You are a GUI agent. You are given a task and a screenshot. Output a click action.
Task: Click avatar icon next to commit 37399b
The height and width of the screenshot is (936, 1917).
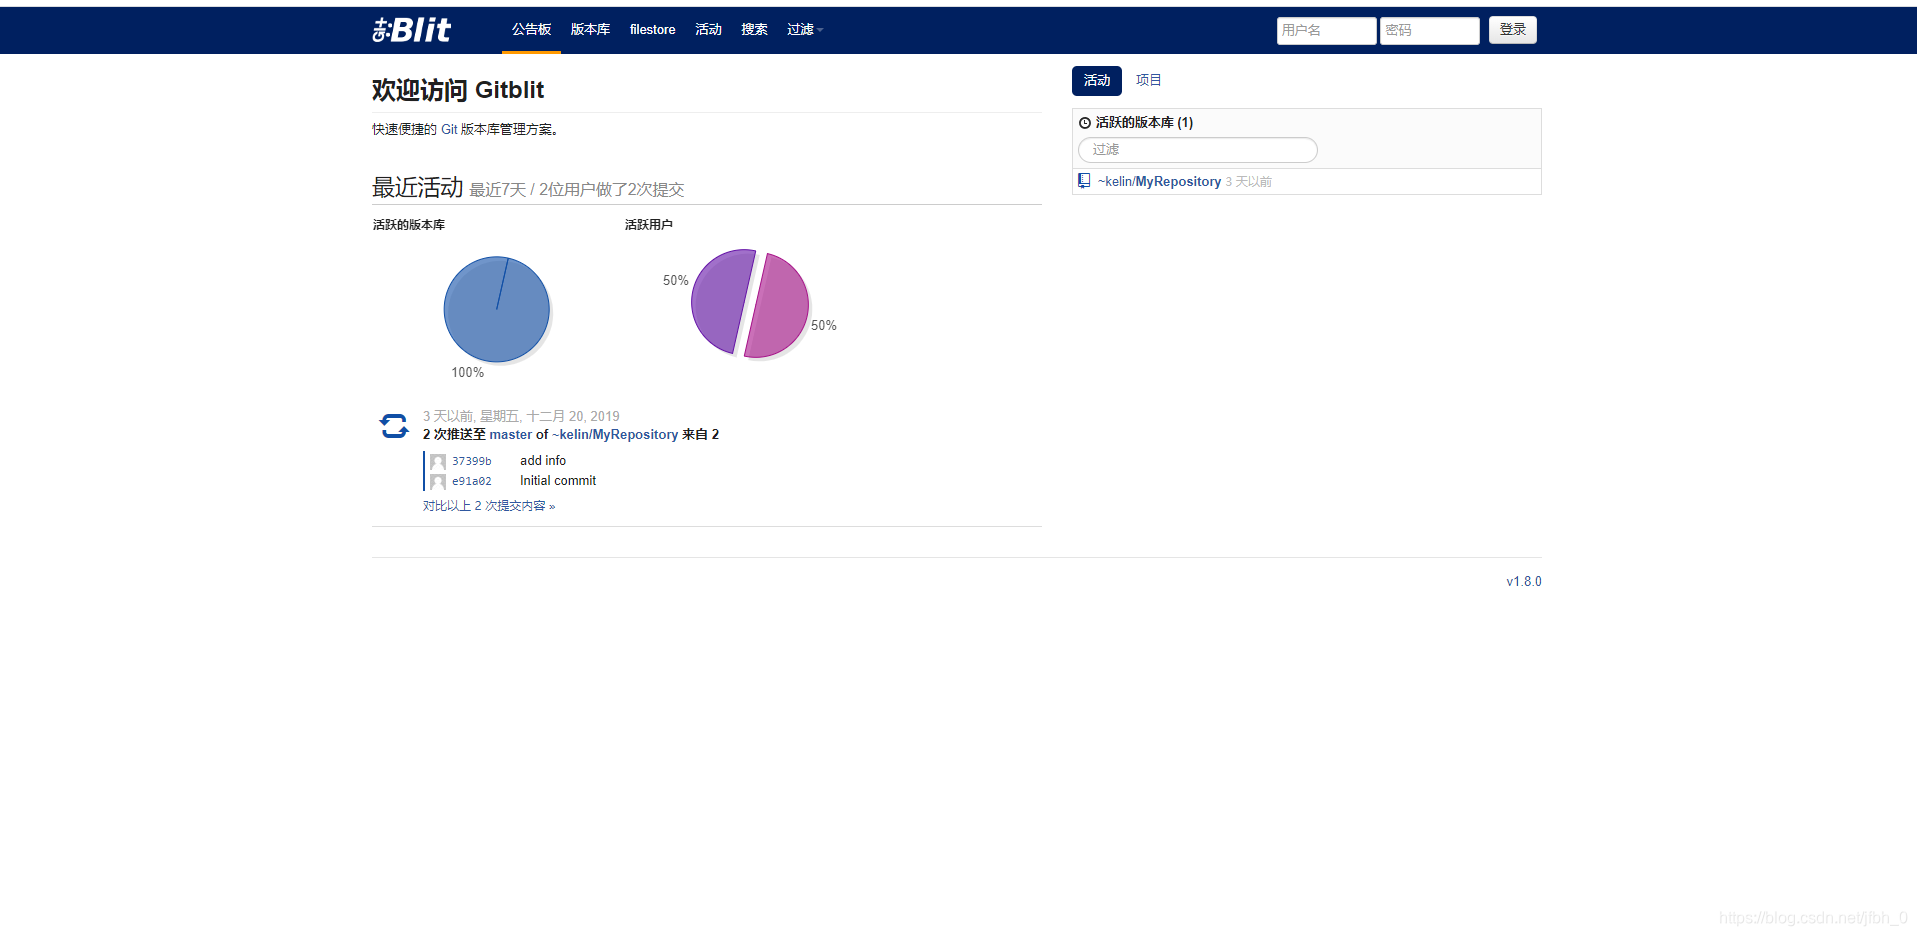(438, 462)
